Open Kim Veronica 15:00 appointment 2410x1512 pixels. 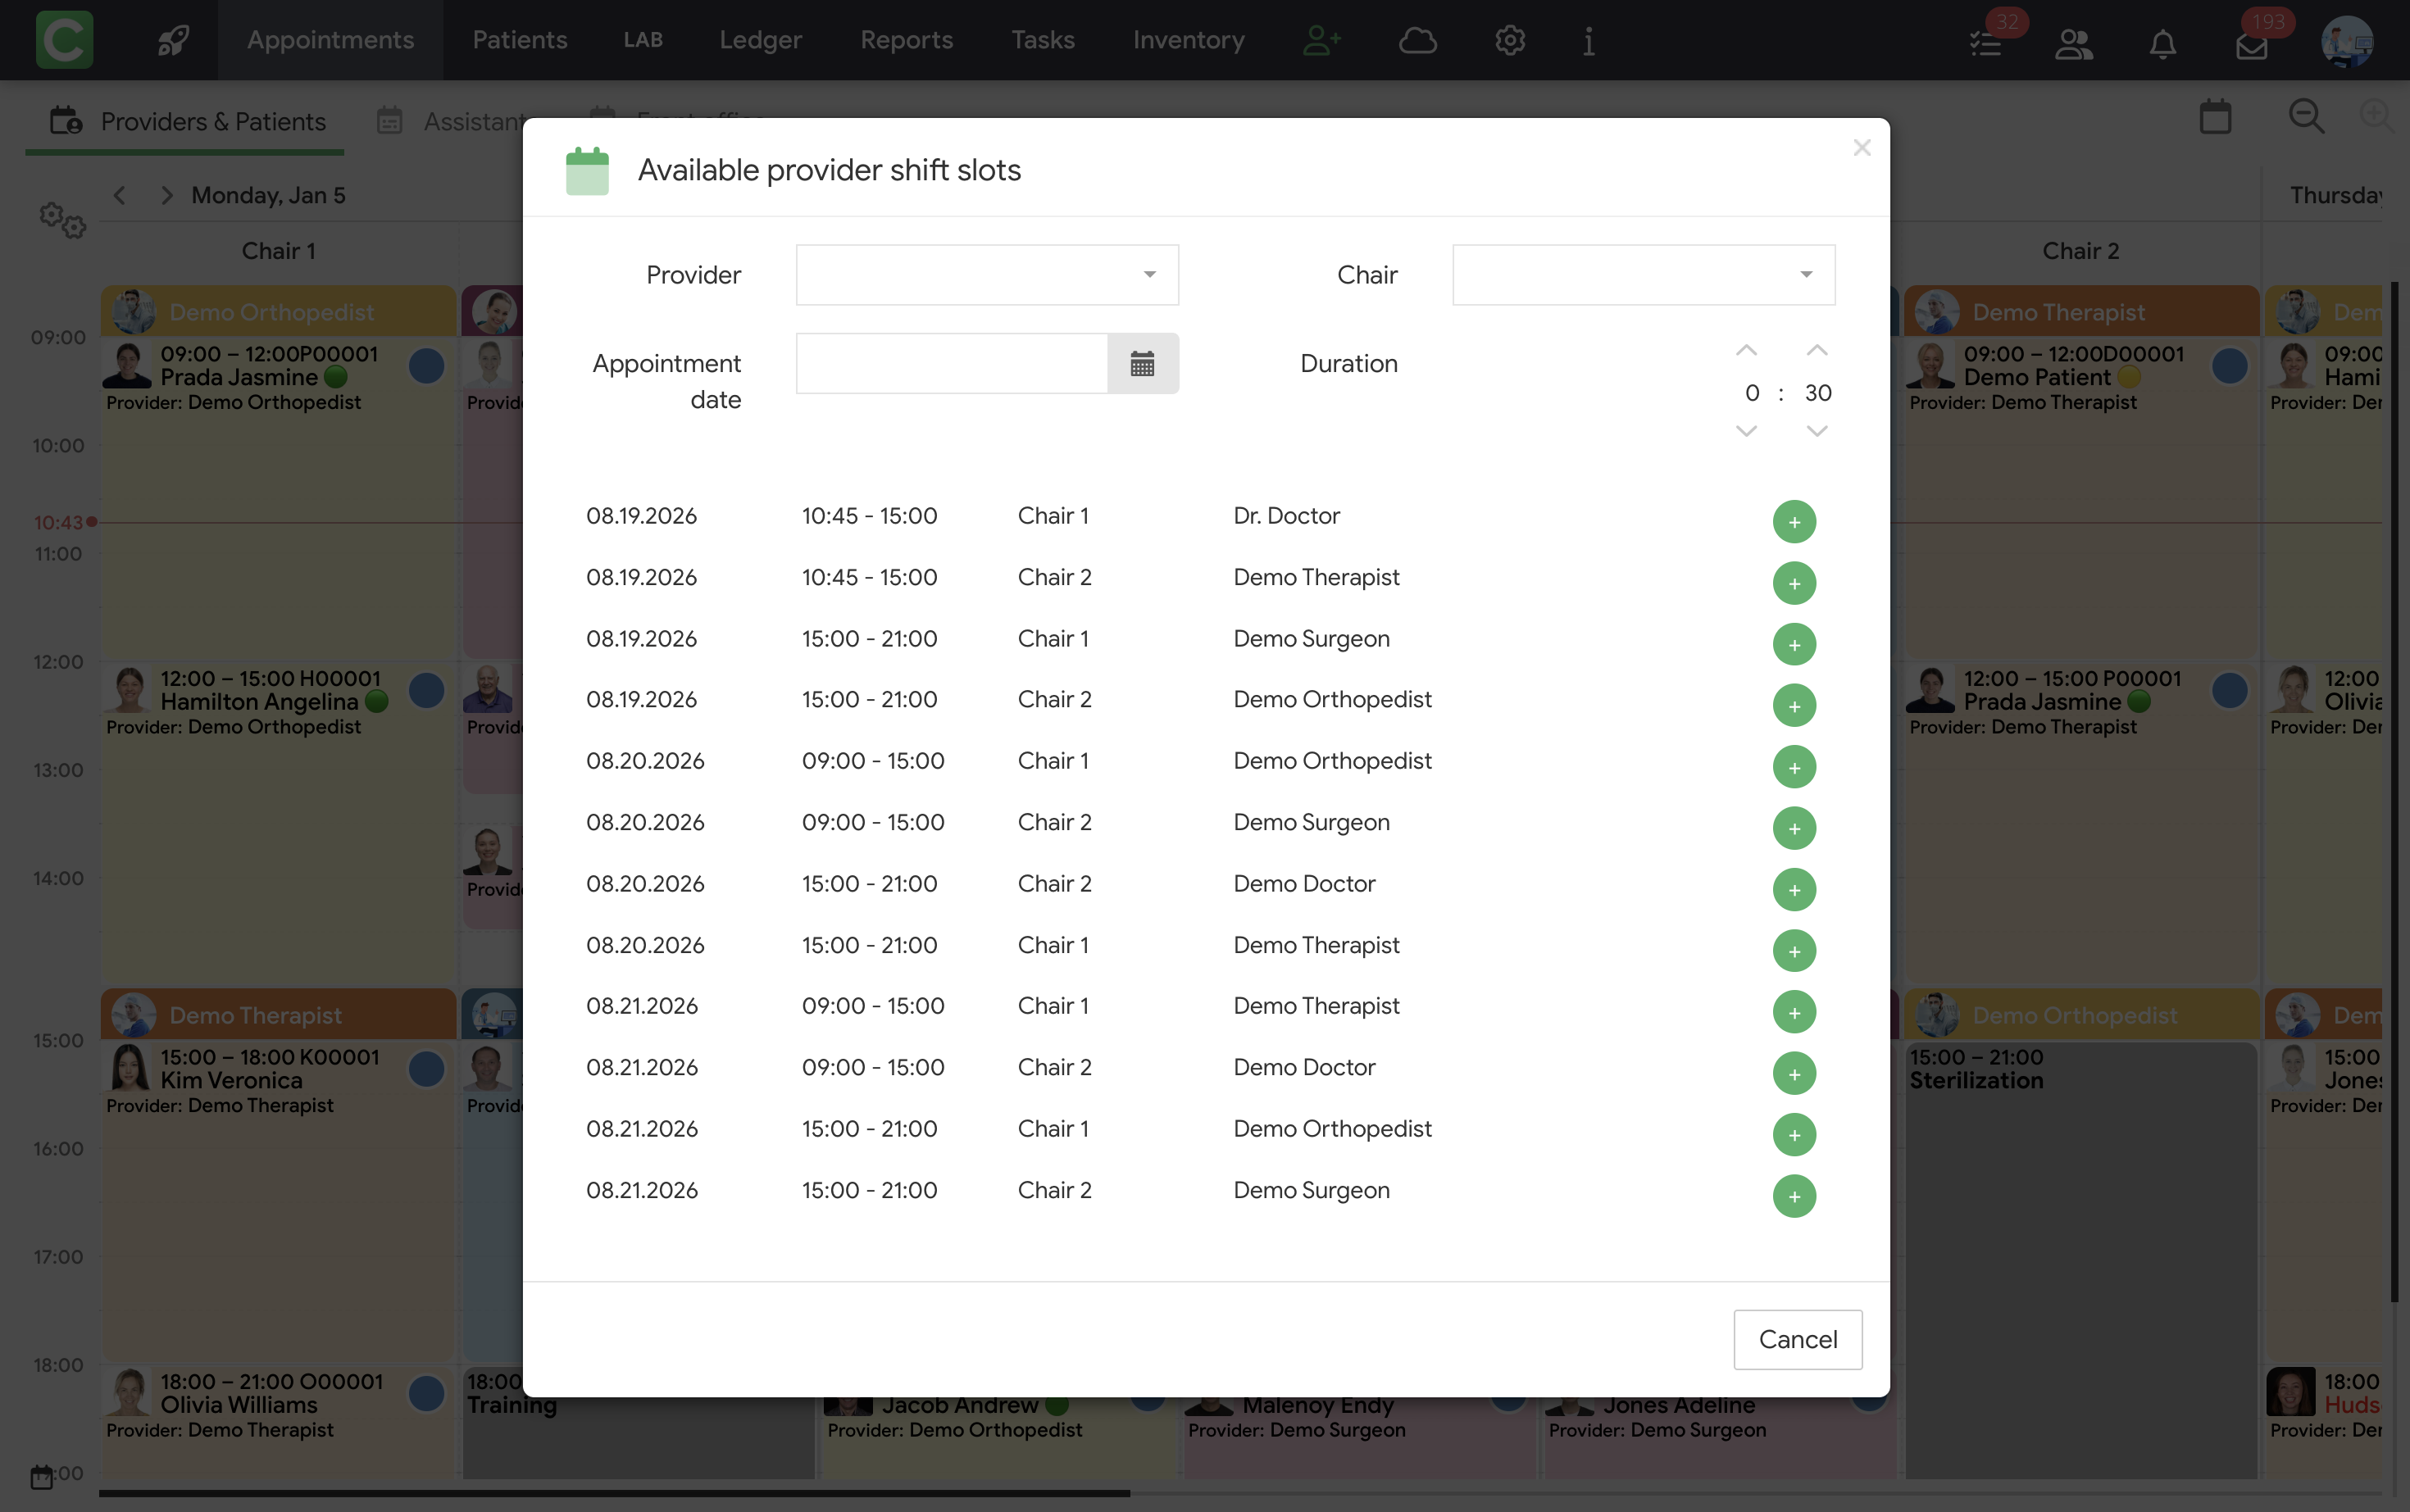point(278,1201)
